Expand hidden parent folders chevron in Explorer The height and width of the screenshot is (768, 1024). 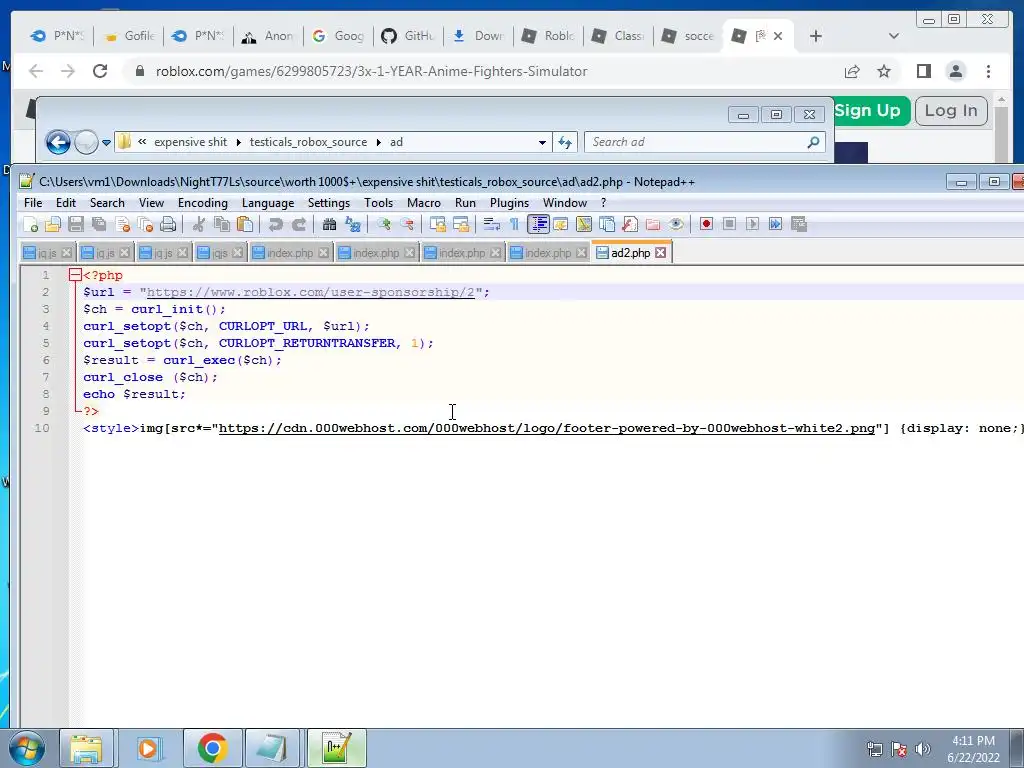142,142
